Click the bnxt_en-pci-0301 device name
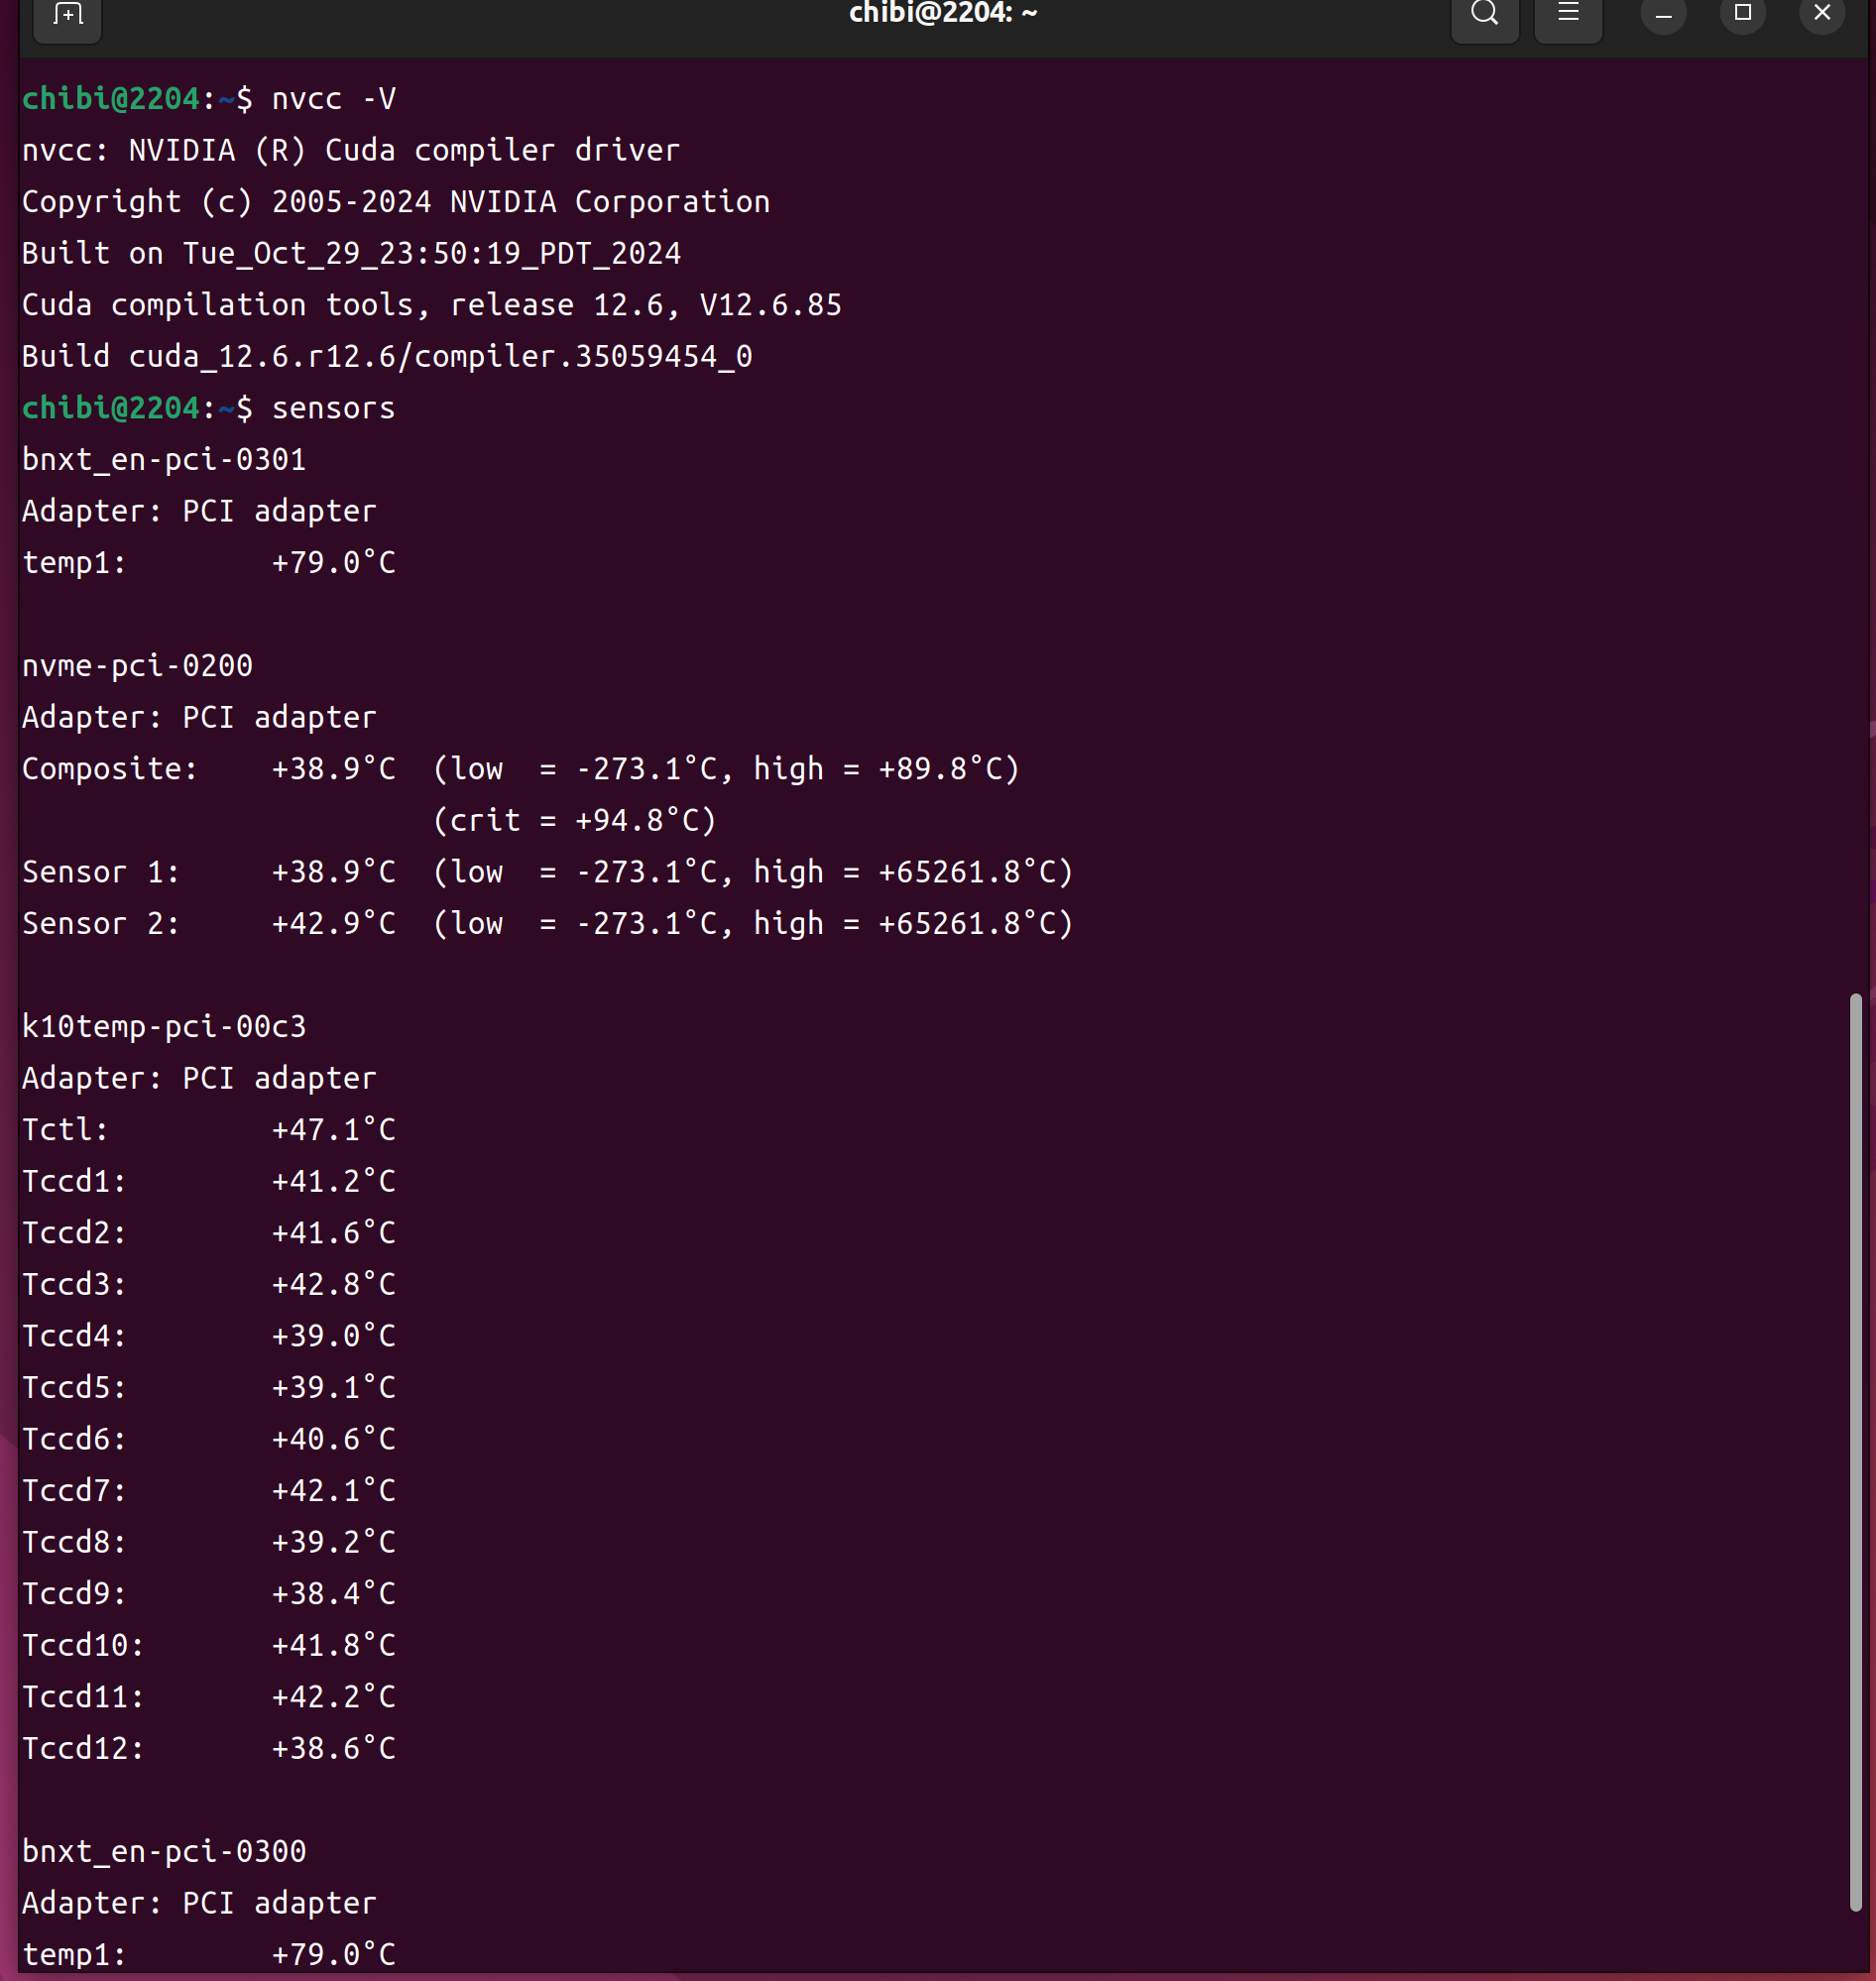The width and height of the screenshot is (1876, 1981). [164, 460]
